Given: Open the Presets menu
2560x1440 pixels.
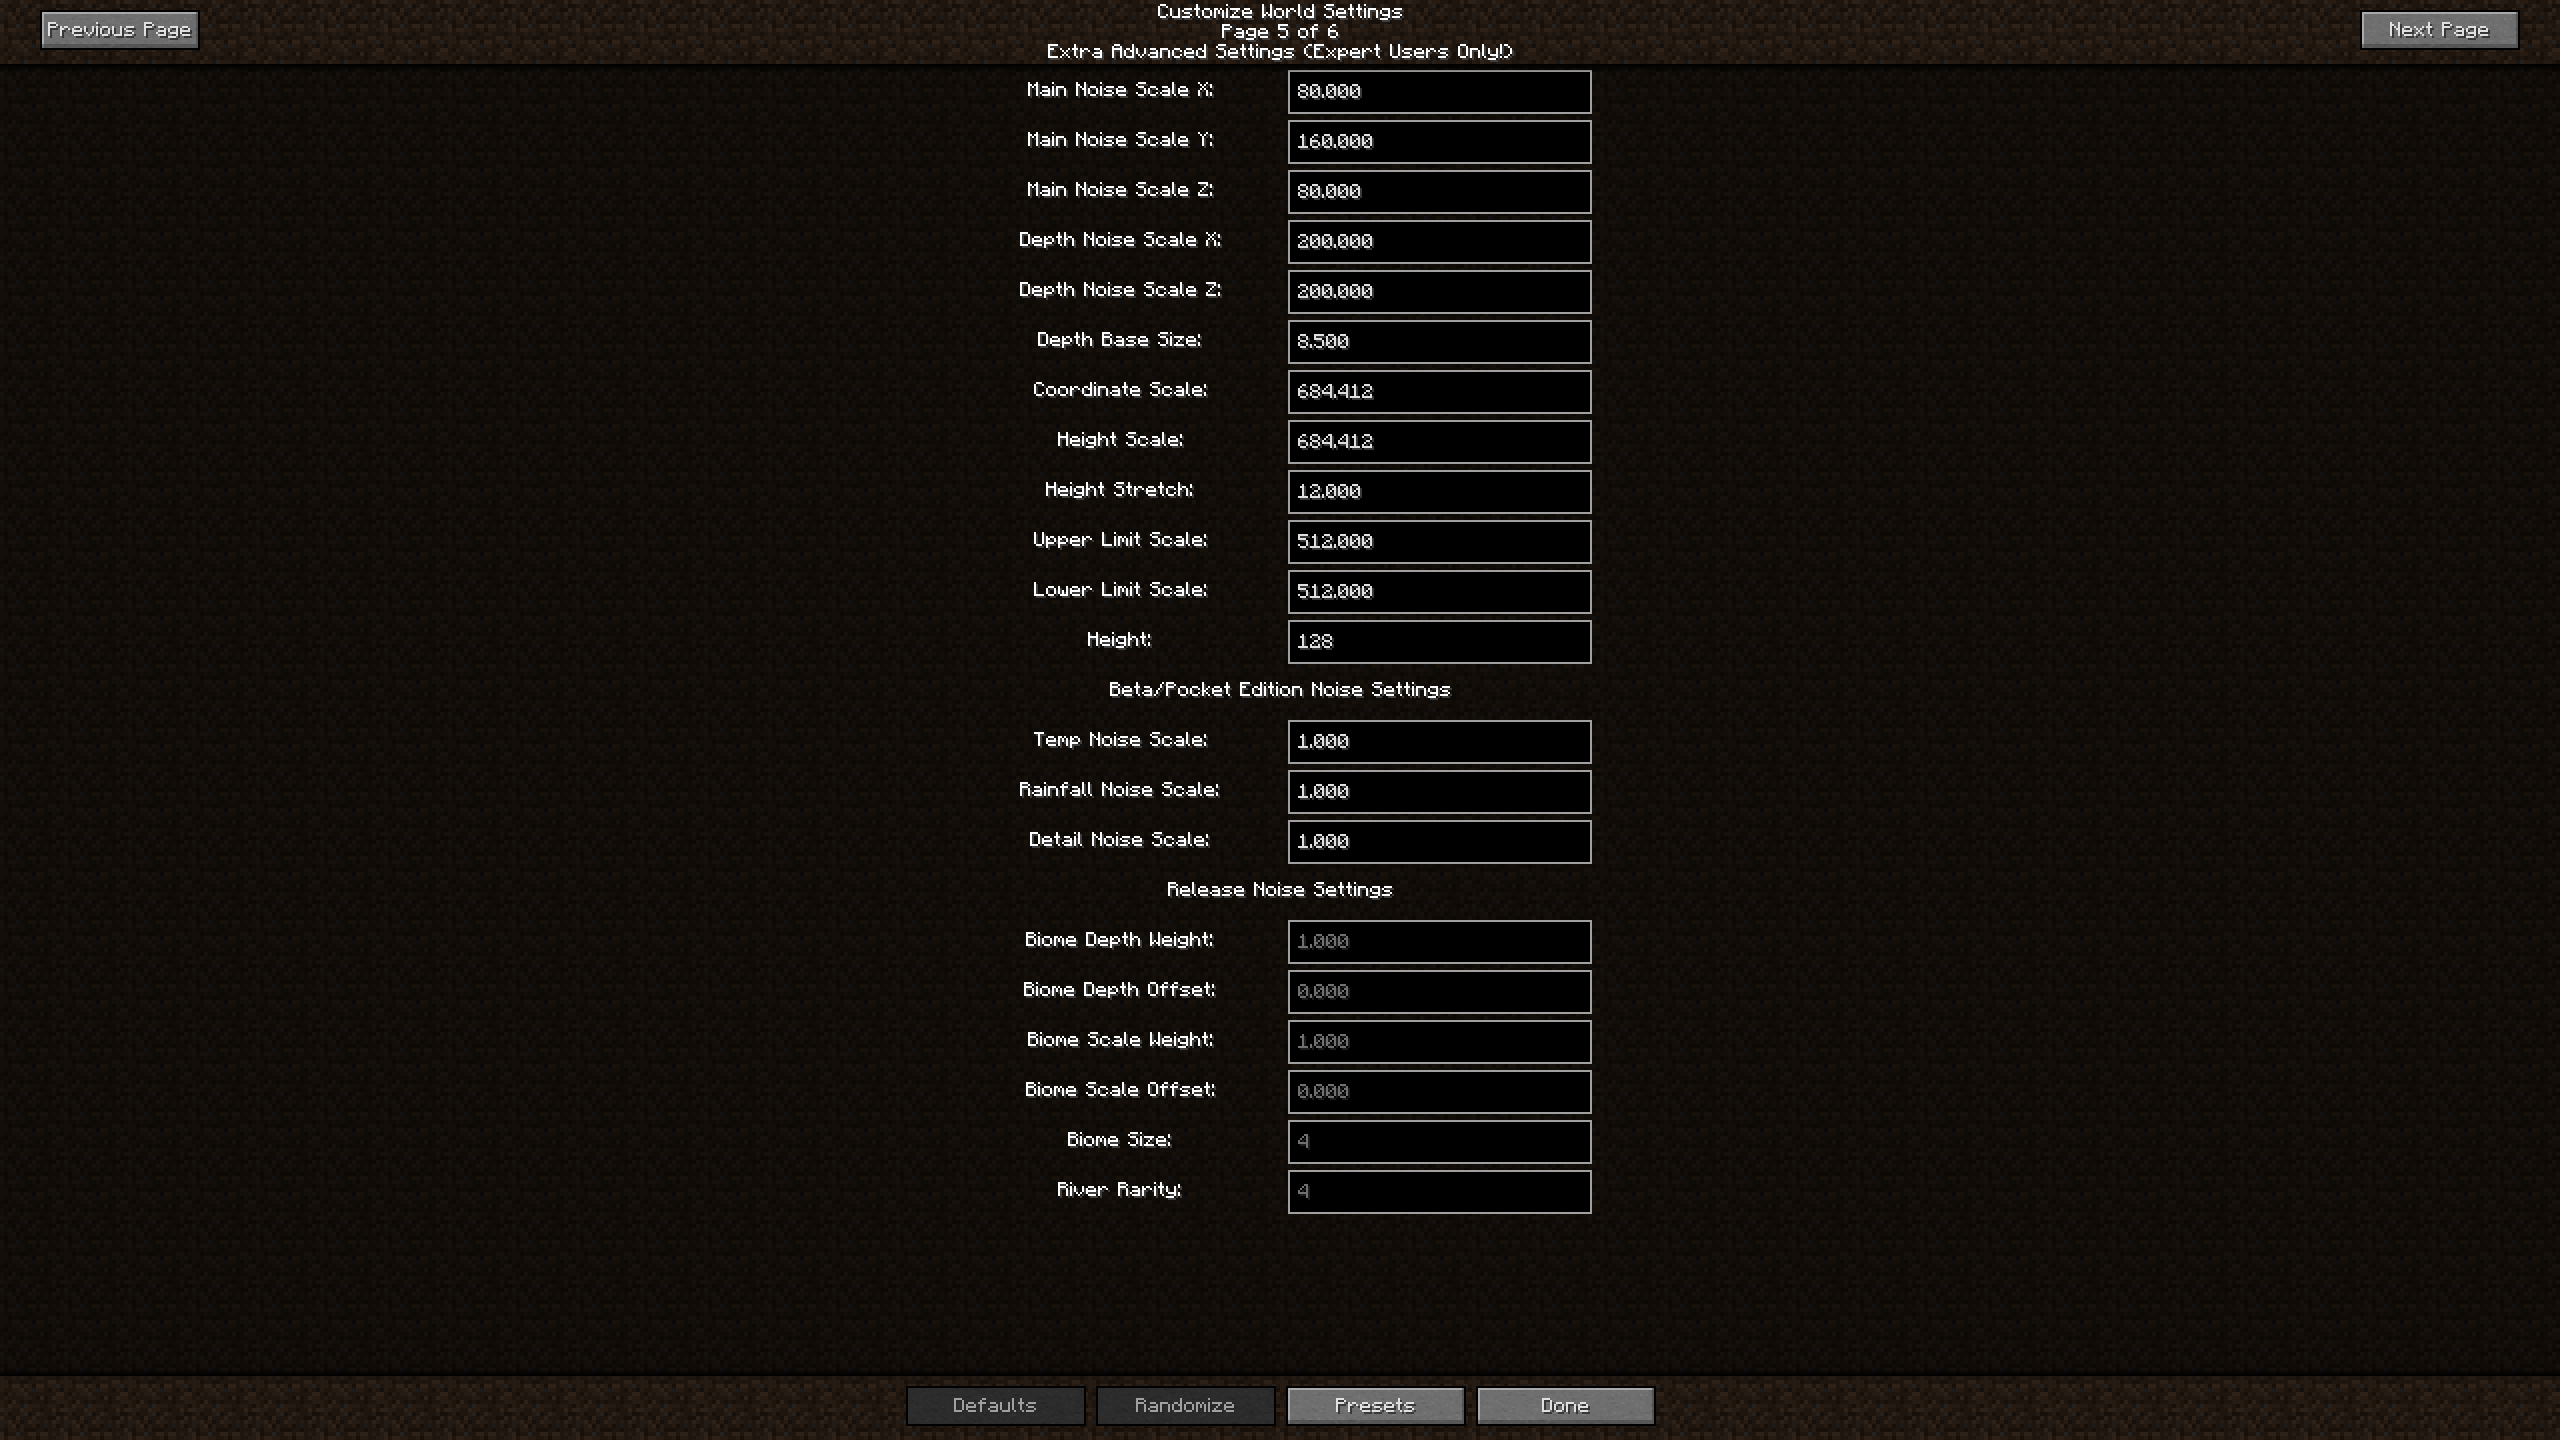Looking at the screenshot, I should [x=1375, y=1405].
